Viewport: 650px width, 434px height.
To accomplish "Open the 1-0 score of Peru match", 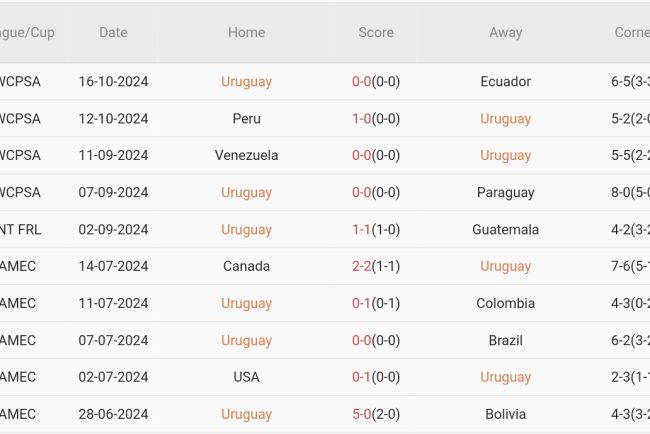I will point(362,118).
